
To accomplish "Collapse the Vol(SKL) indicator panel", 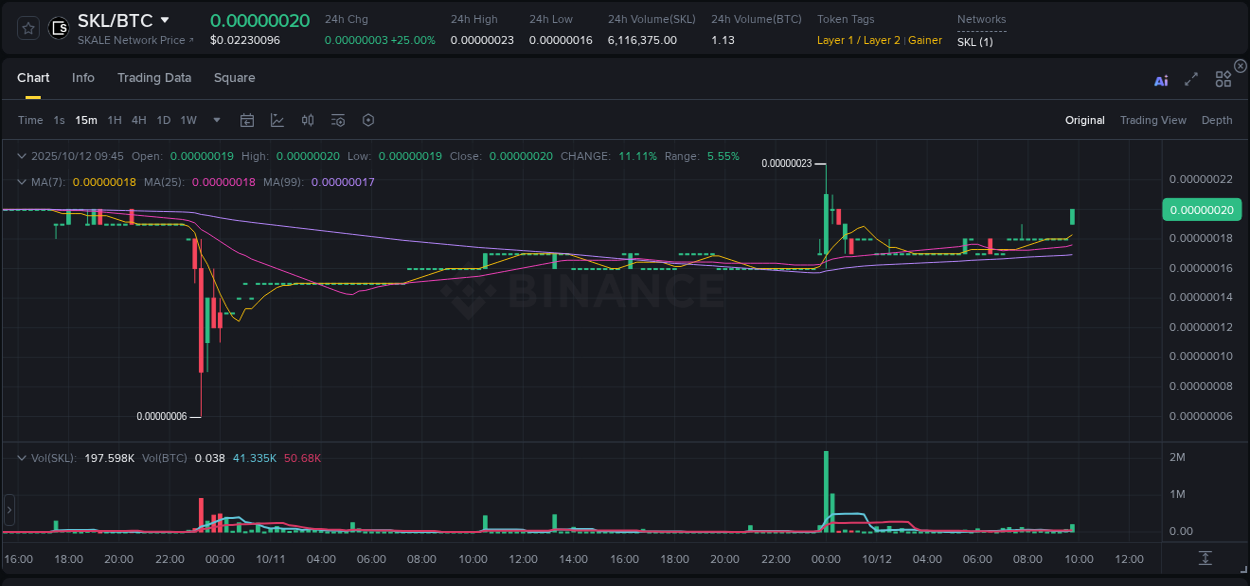I will [20, 456].
